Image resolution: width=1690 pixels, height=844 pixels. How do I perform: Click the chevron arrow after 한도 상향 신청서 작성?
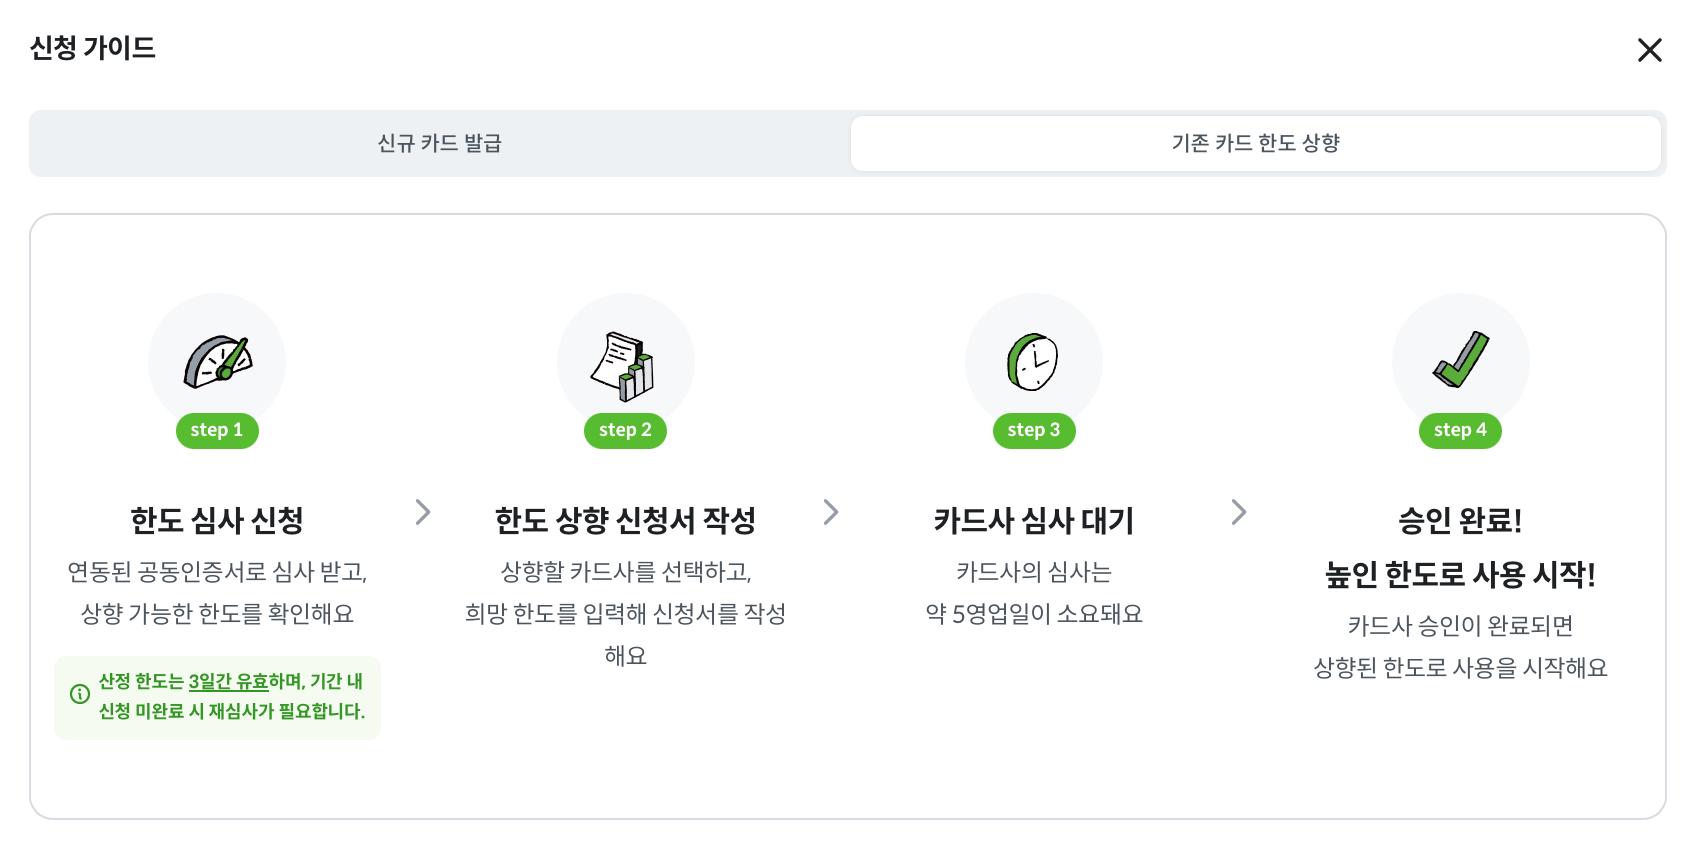[831, 512]
